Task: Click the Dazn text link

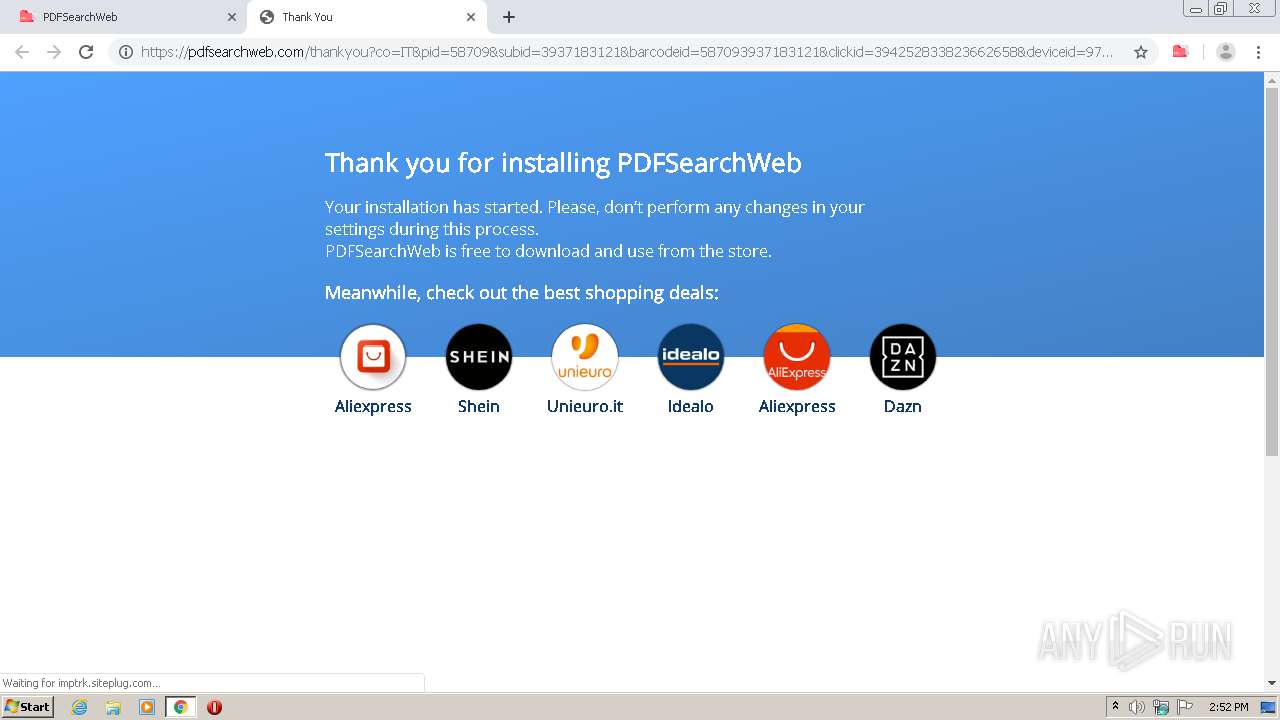Action: [903, 406]
